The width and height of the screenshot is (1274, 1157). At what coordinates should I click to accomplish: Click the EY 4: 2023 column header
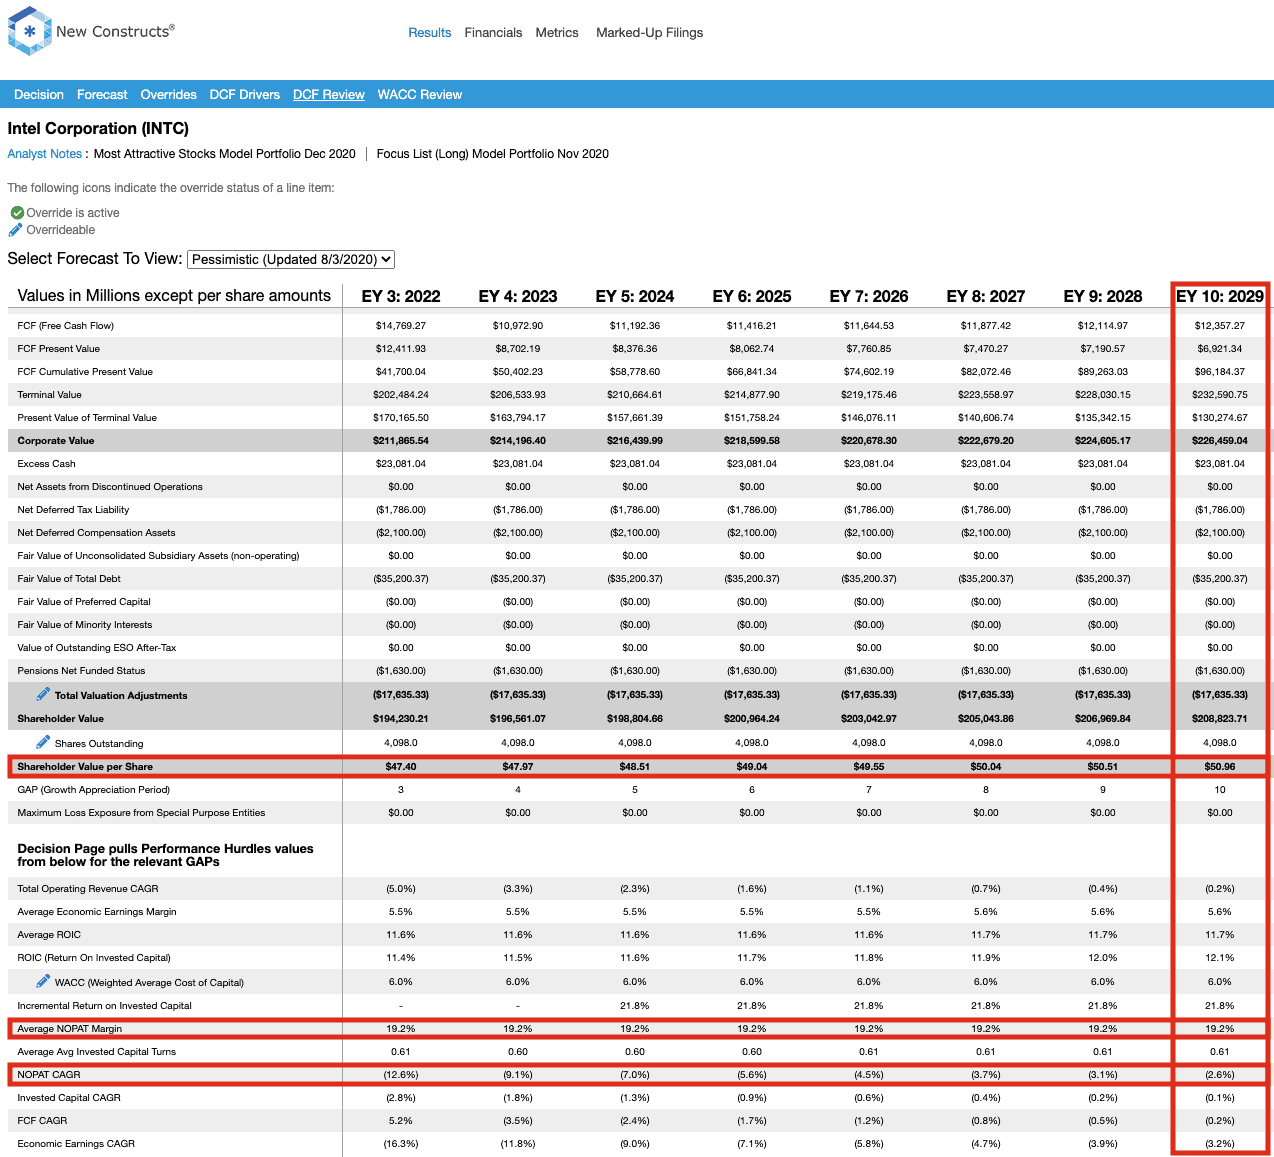(518, 296)
